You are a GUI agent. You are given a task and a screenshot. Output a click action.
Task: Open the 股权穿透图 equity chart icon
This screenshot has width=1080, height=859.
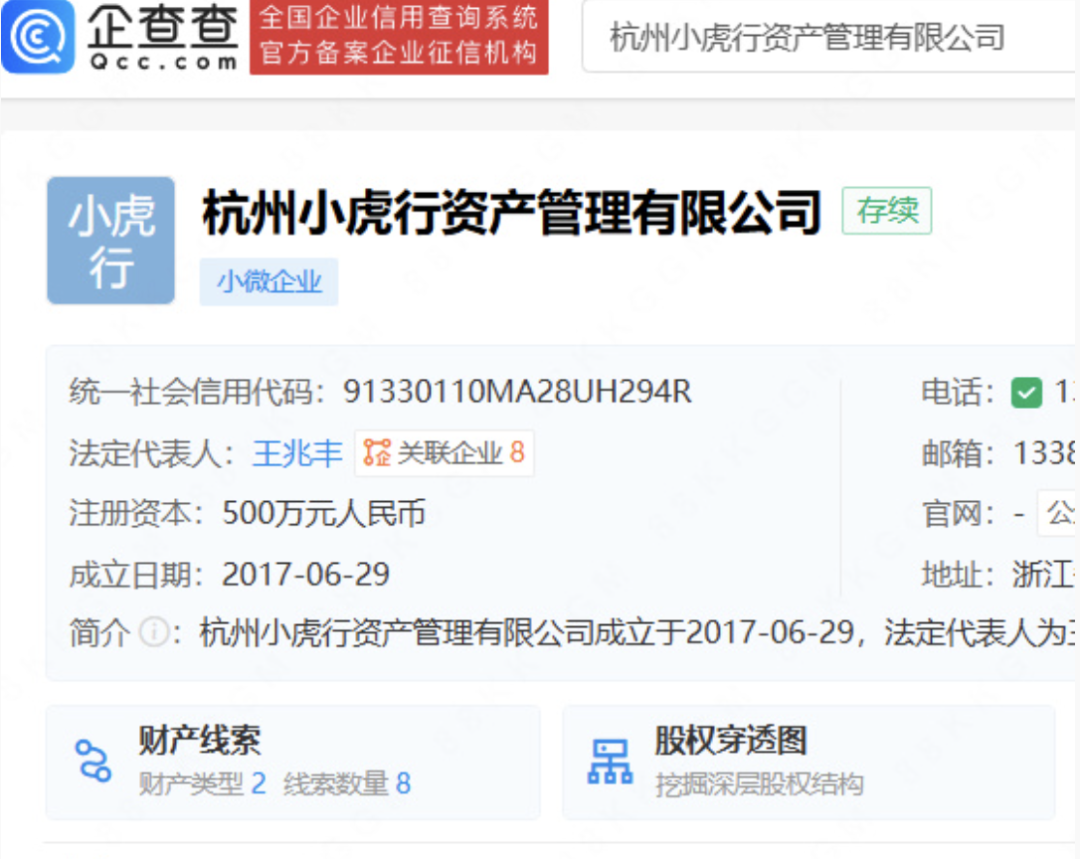coord(611,762)
